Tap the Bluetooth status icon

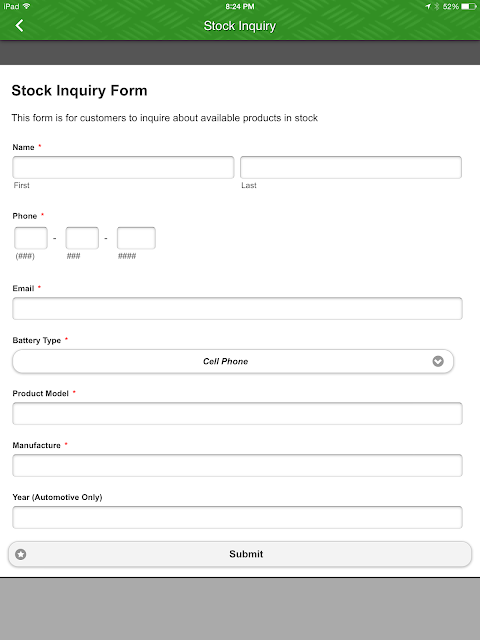click(x=437, y=6)
